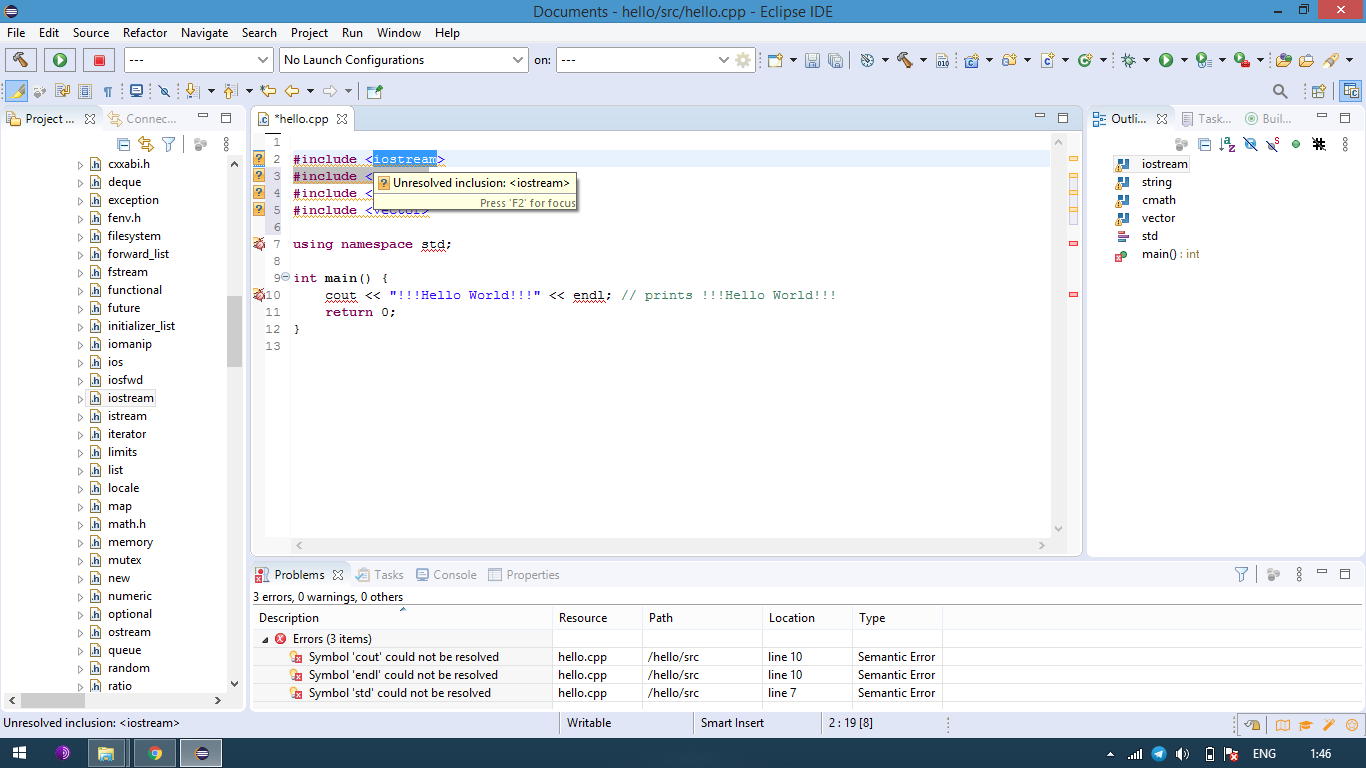Click the Description column header
The image size is (1366, 768).
pyautogui.click(x=402, y=618)
